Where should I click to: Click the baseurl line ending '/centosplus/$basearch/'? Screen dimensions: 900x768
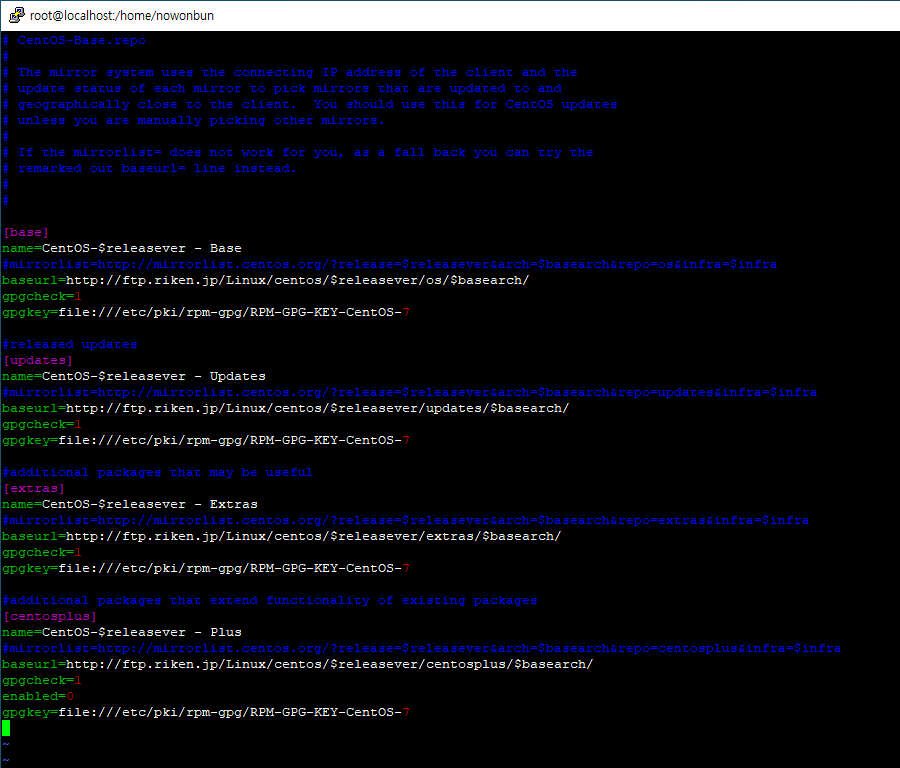pyautogui.click(x=298, y=665)
